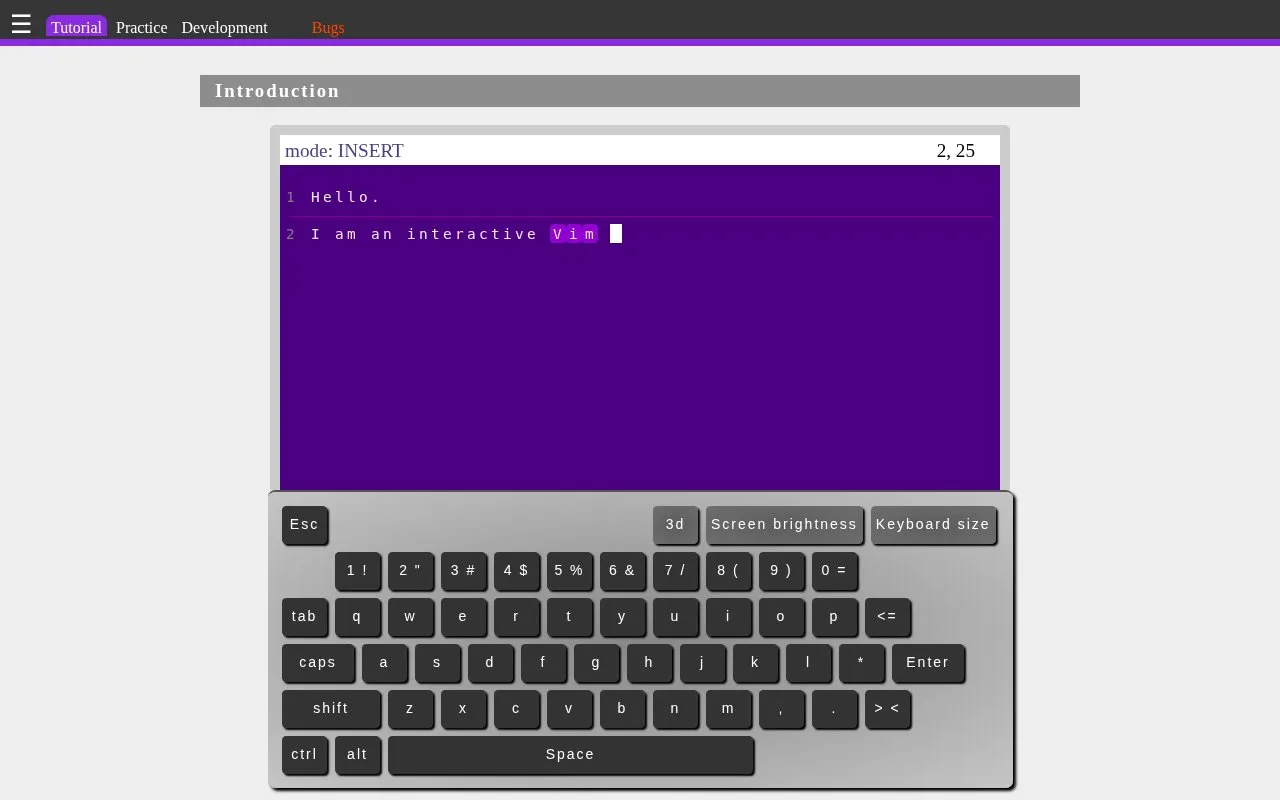Image resolution: width=1280 pixels, height=800 pixels.
Task: Click the Introduction section header
Action: coord(640,91)
